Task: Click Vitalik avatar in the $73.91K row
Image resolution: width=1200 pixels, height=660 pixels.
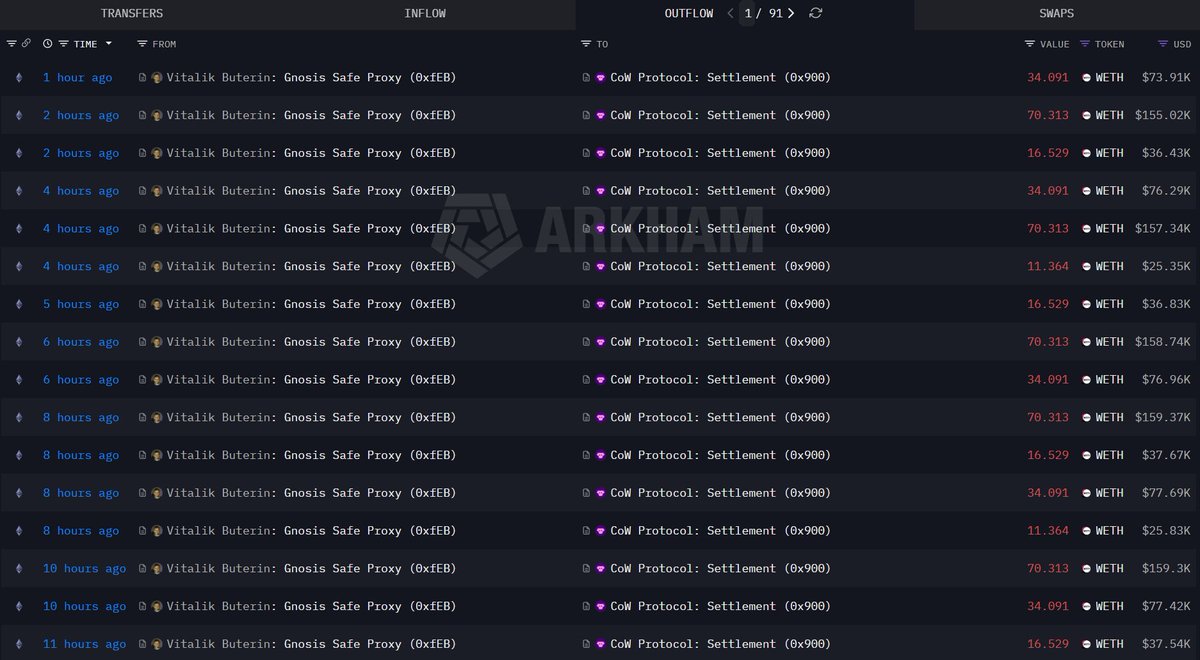Action: 157,77
